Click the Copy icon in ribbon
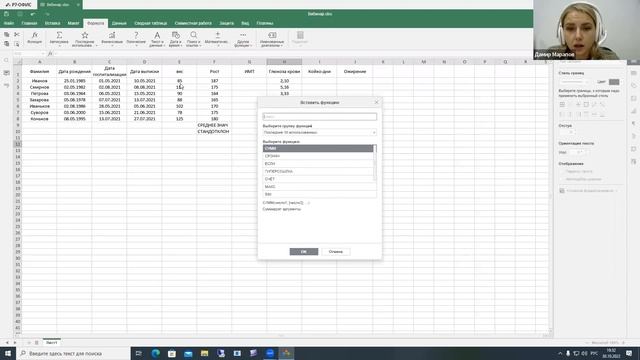Screen dimensions: 640x360 tap(7, 35)
